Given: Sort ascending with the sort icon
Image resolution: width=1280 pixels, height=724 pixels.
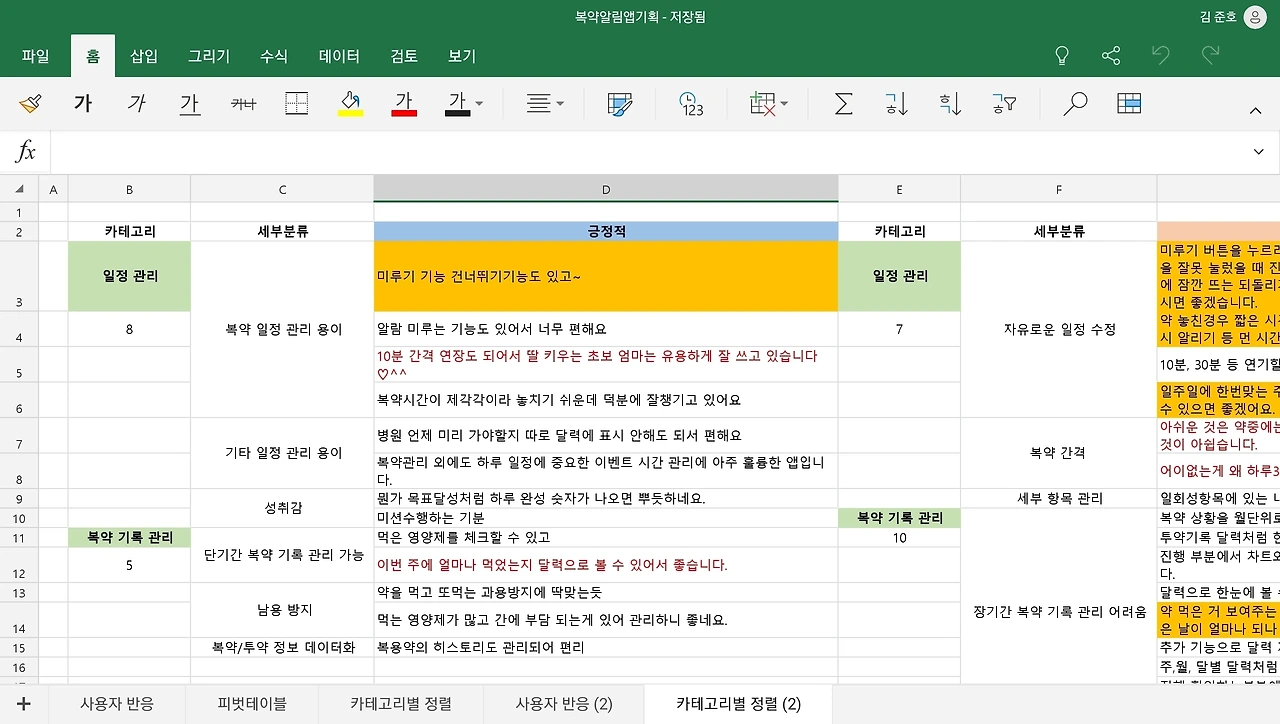Looking at the screenshot, I should 896,103.
